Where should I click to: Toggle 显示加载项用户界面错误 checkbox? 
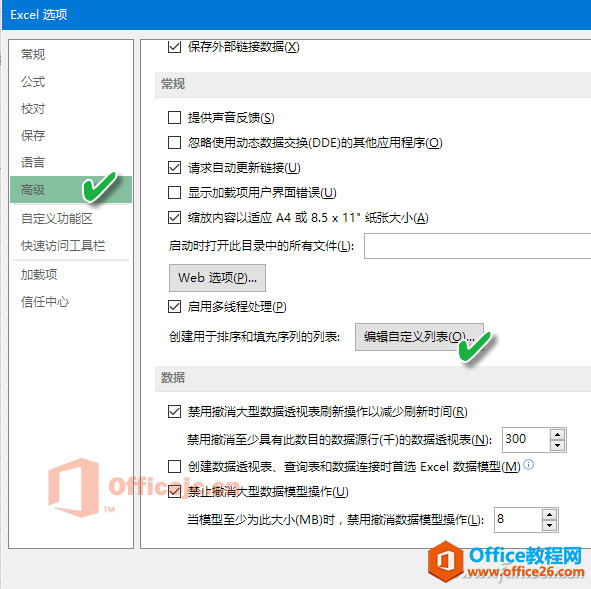174,193
